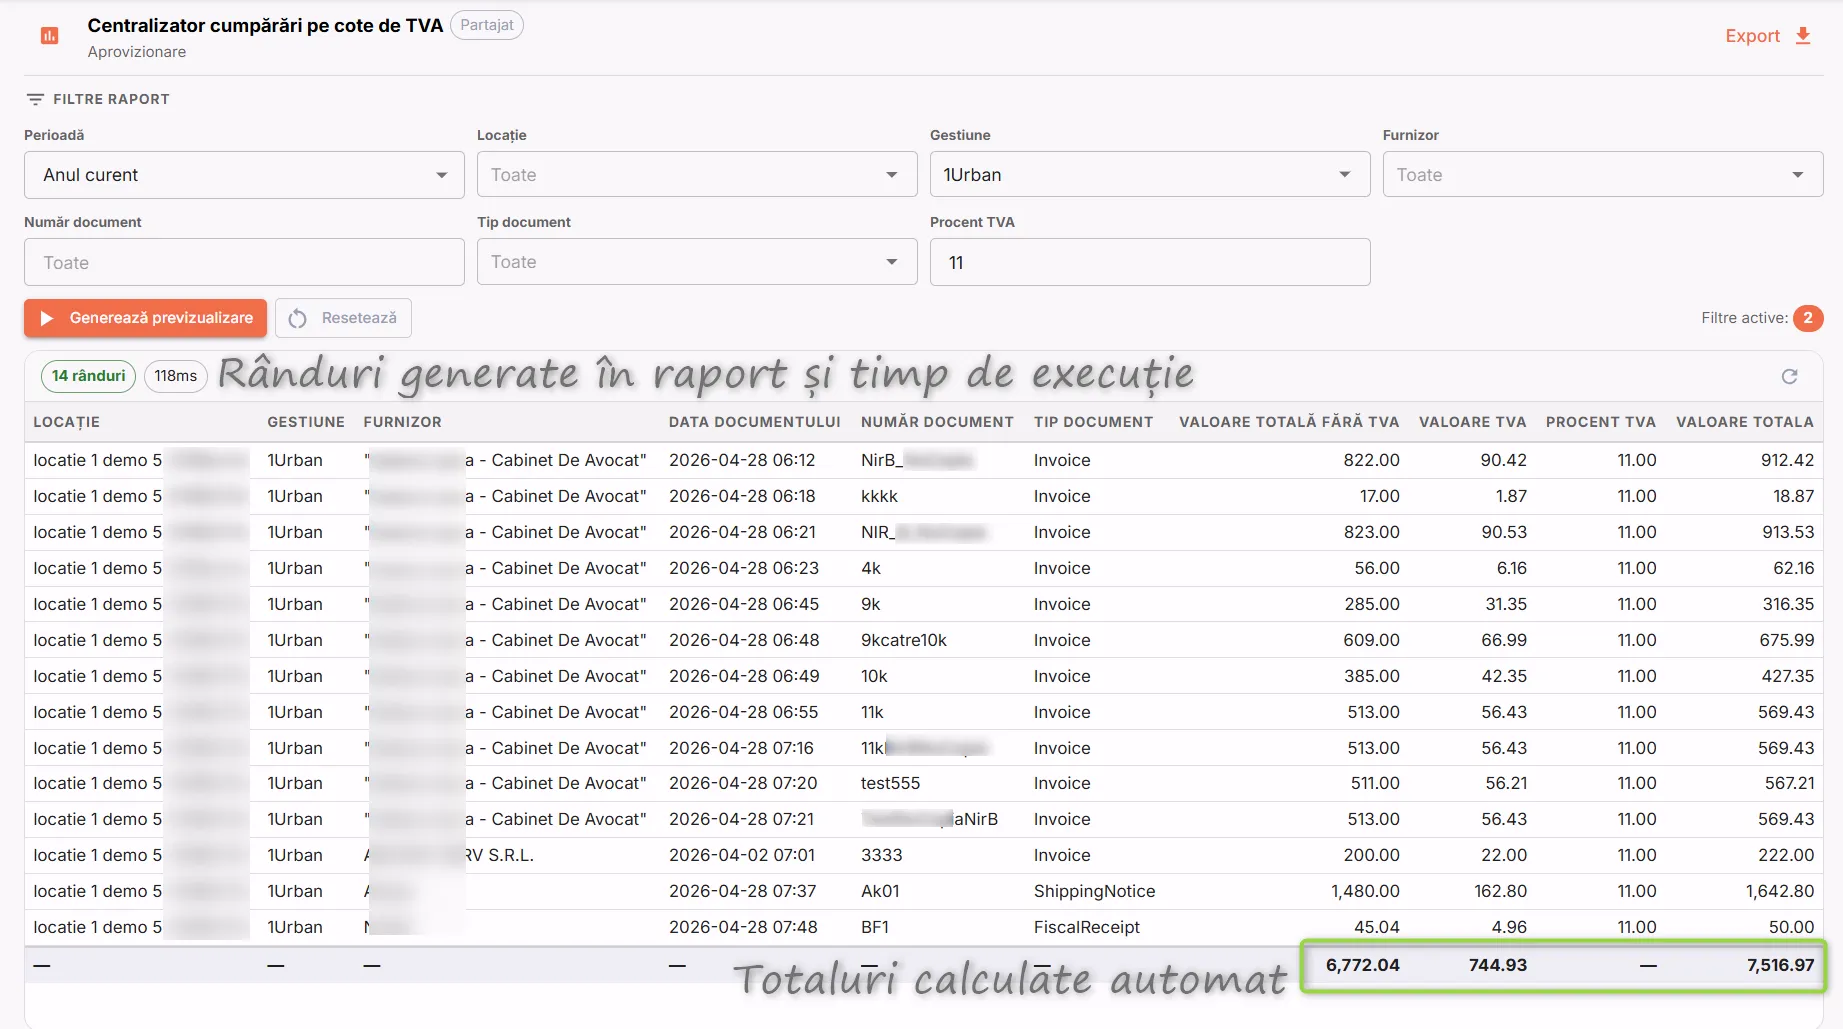Click the total VAT value 744.93
This screenshot has width=1843, height=1029.
[x=1498, y=965]
